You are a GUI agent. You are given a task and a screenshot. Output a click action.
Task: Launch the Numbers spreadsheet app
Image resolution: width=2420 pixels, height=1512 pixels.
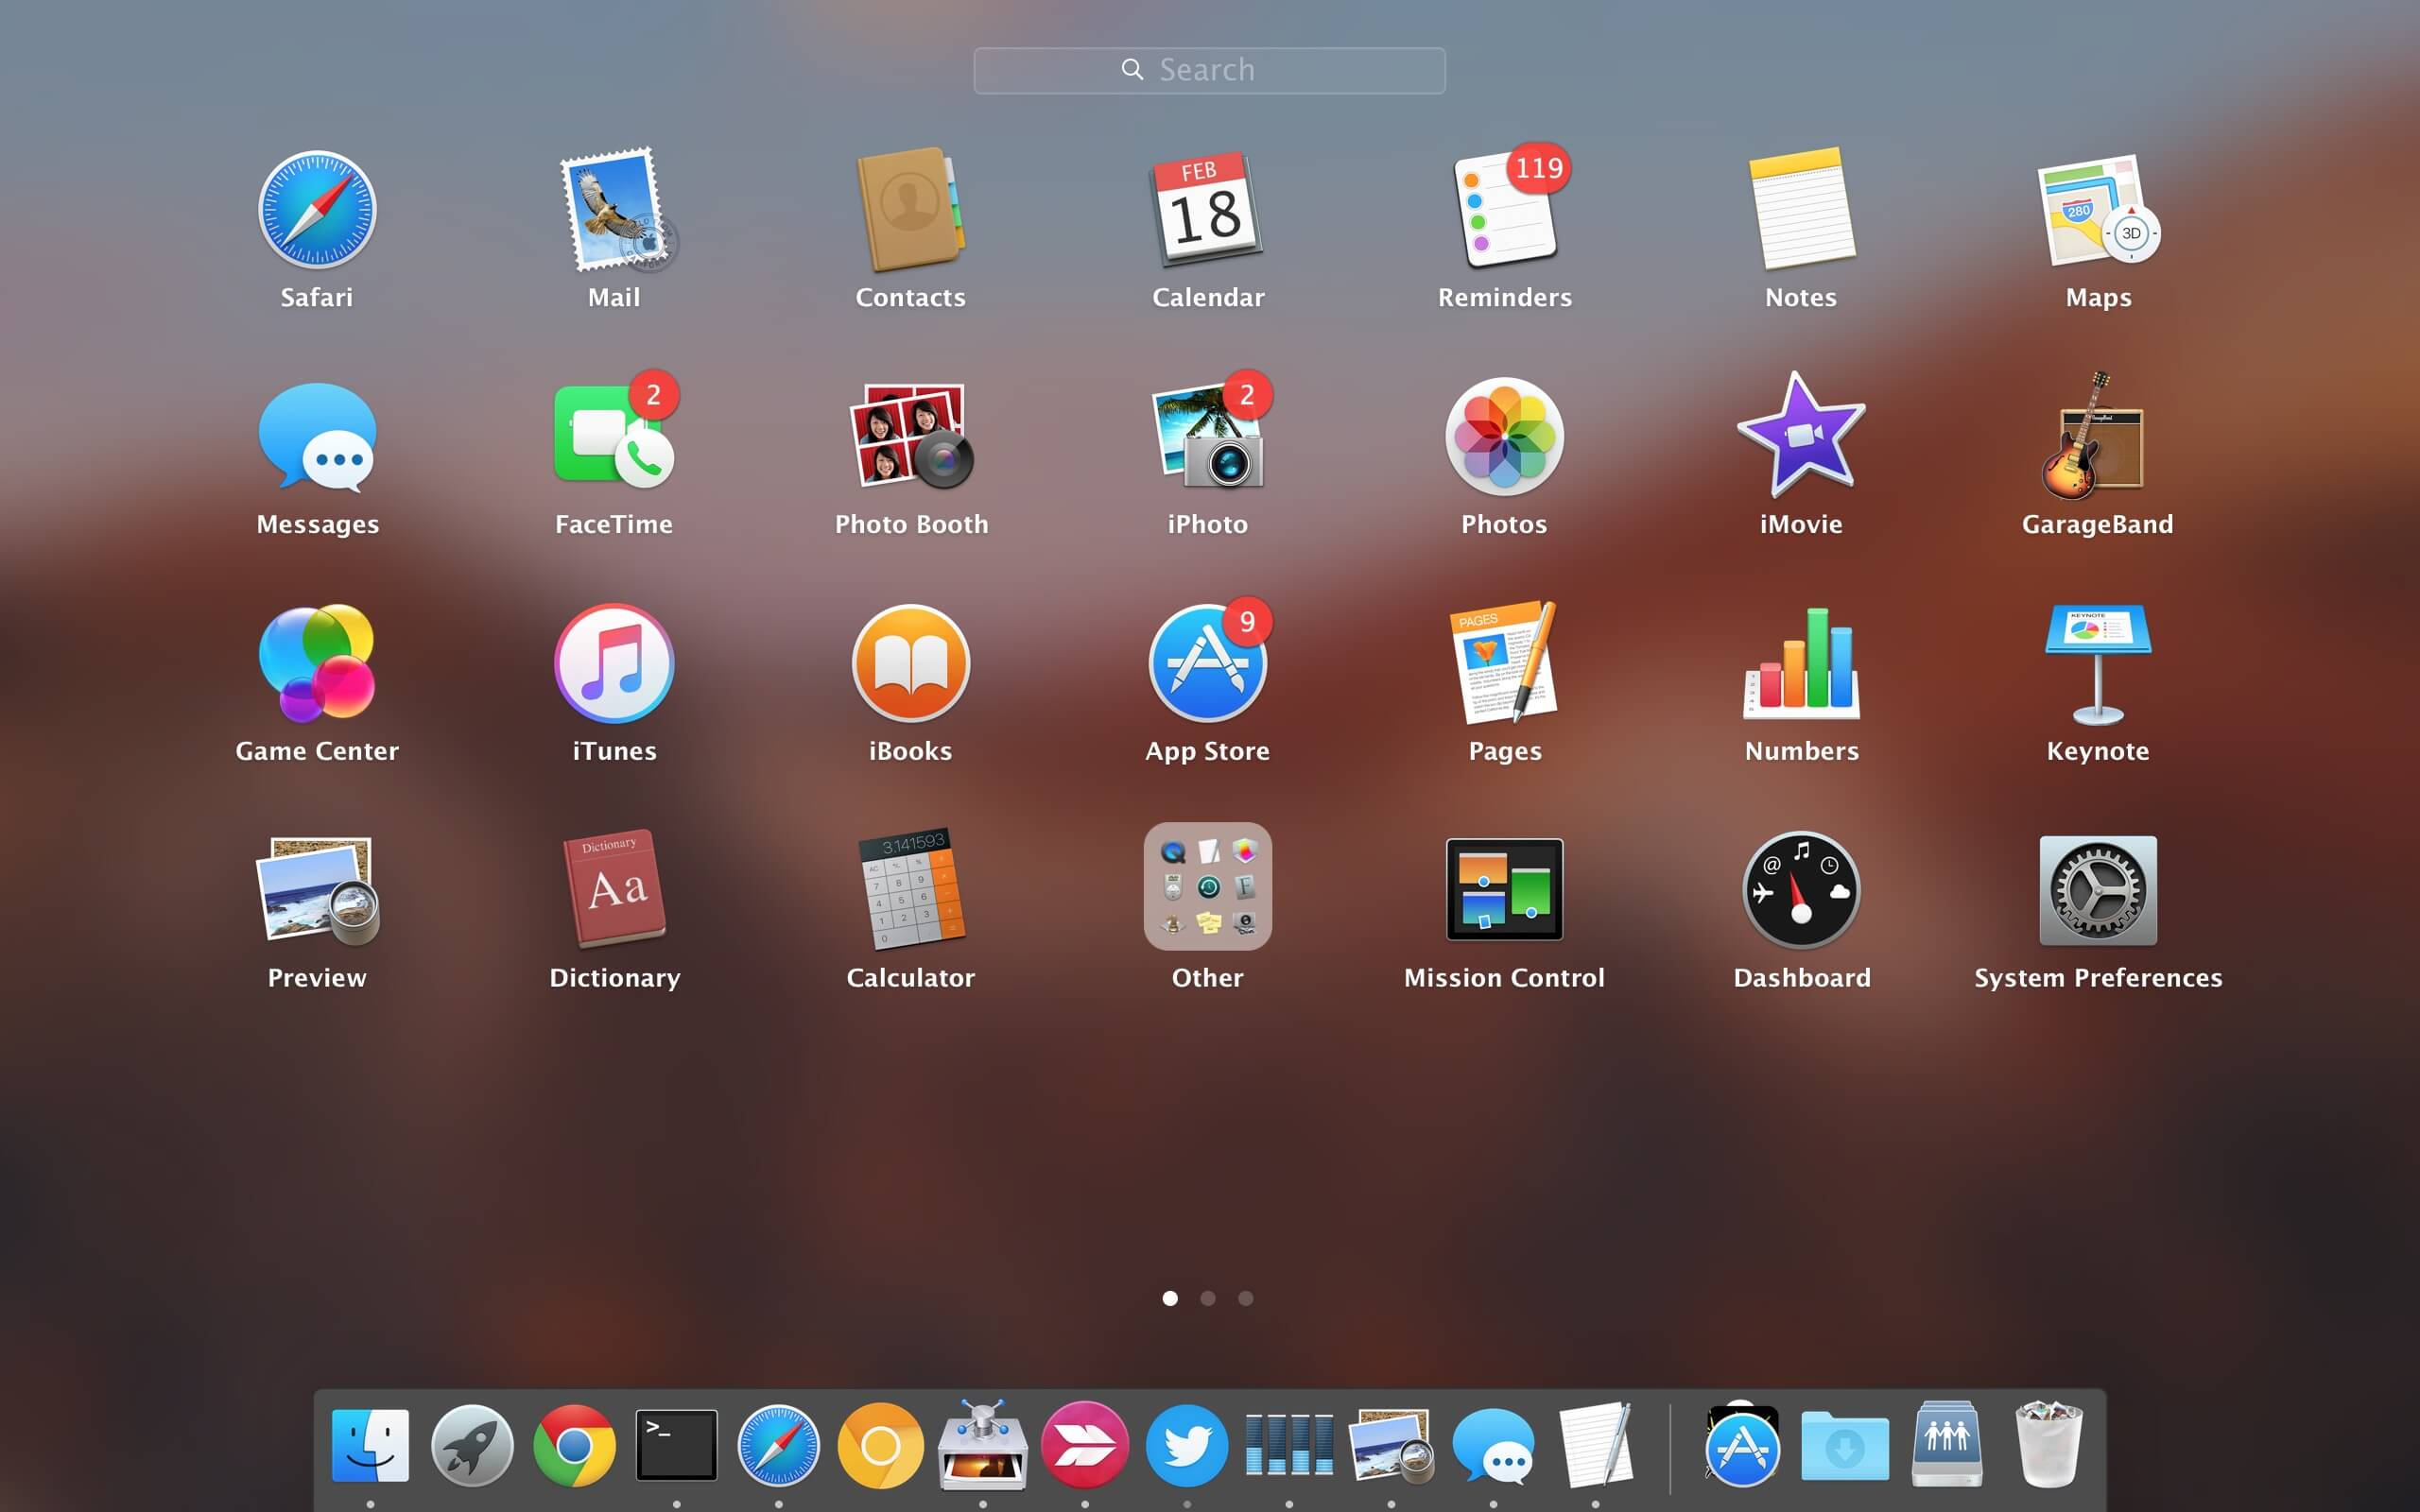pos(1800,665)
